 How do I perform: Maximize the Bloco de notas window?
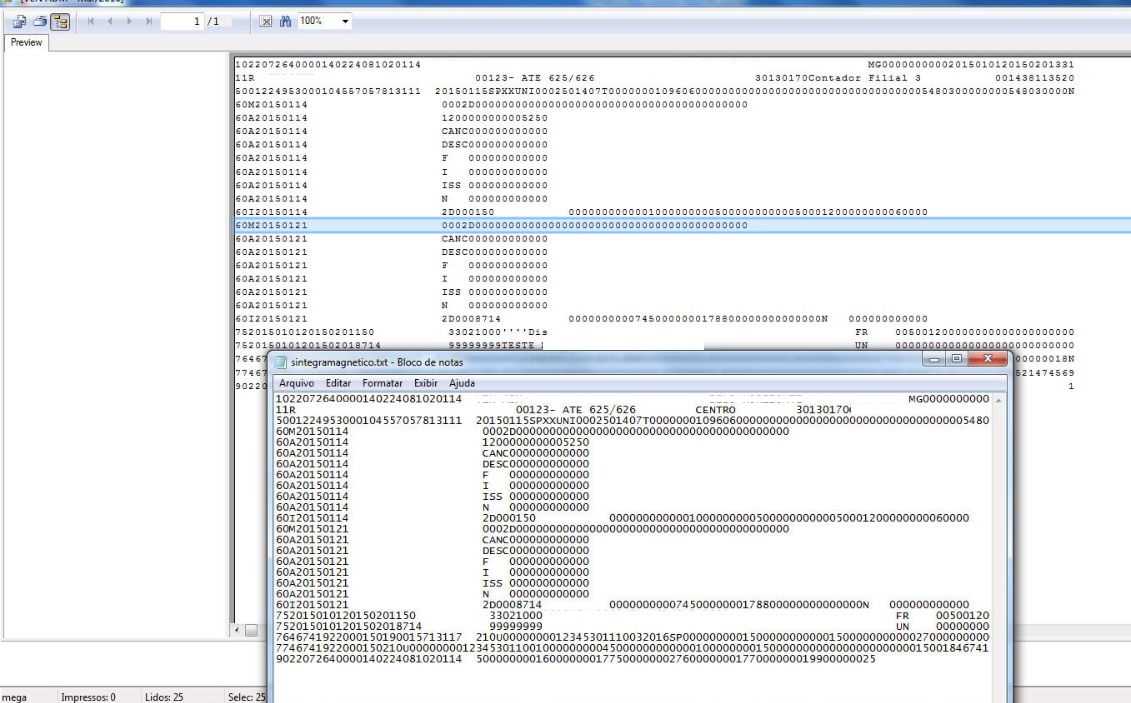point(957,359)
